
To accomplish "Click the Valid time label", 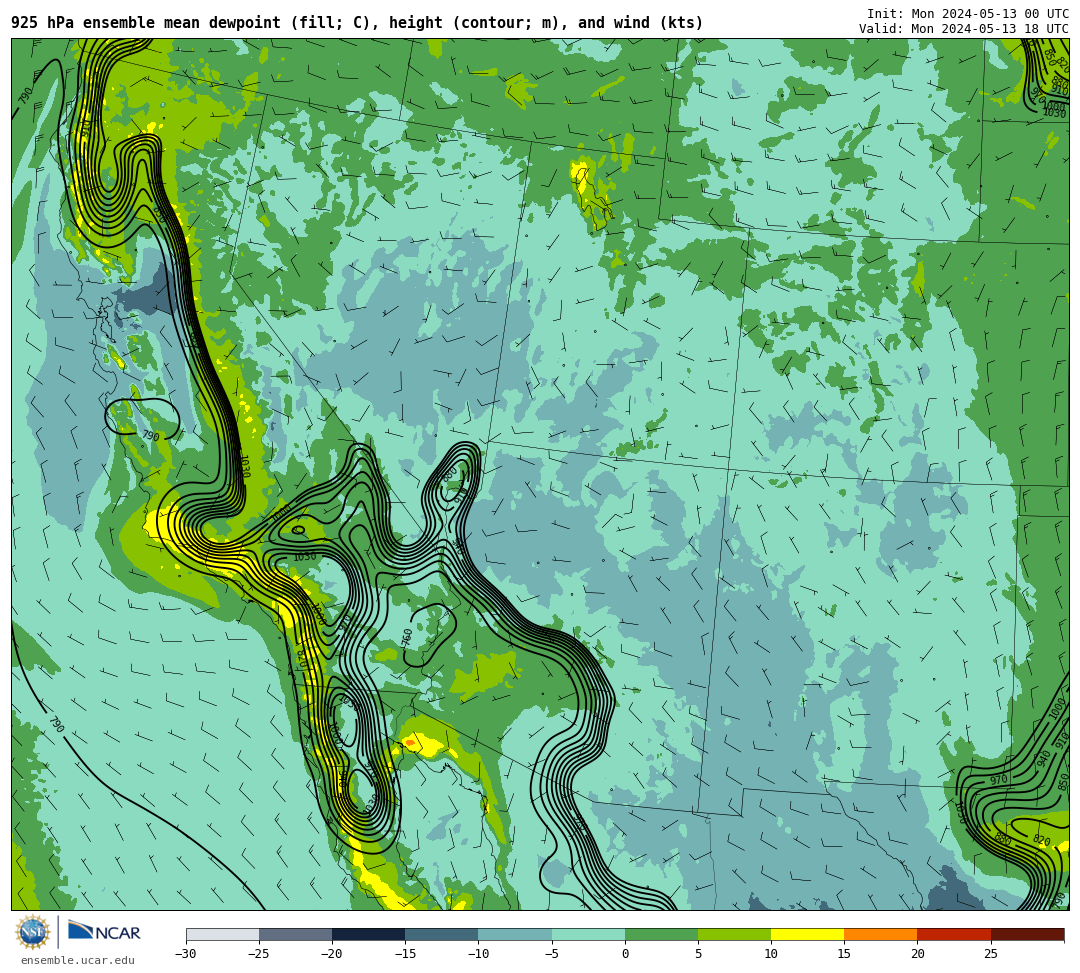I will 964,28.
